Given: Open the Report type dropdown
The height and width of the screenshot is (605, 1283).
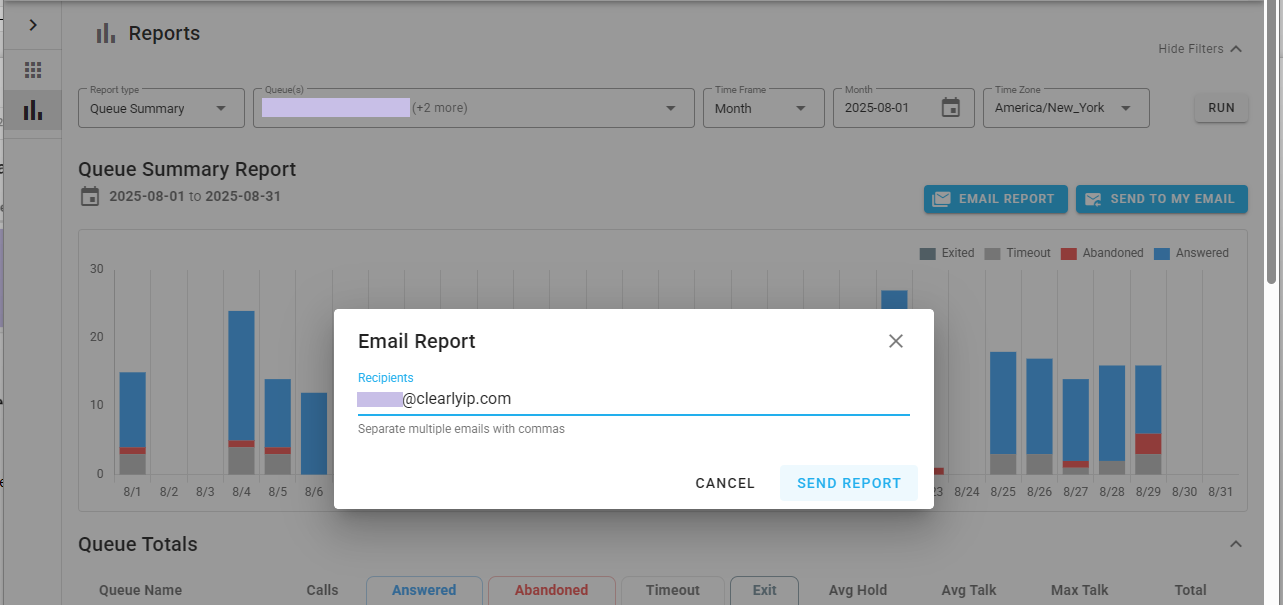Looking at the screenshot, I should tap(161, 108).
